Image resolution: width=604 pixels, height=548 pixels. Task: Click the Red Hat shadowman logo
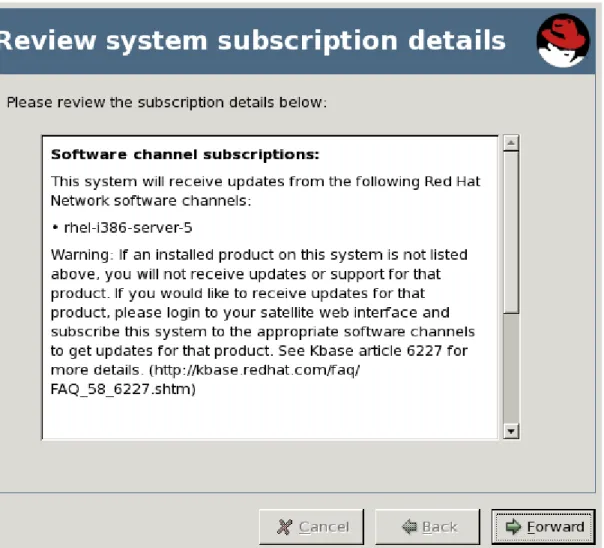point(563,41)
